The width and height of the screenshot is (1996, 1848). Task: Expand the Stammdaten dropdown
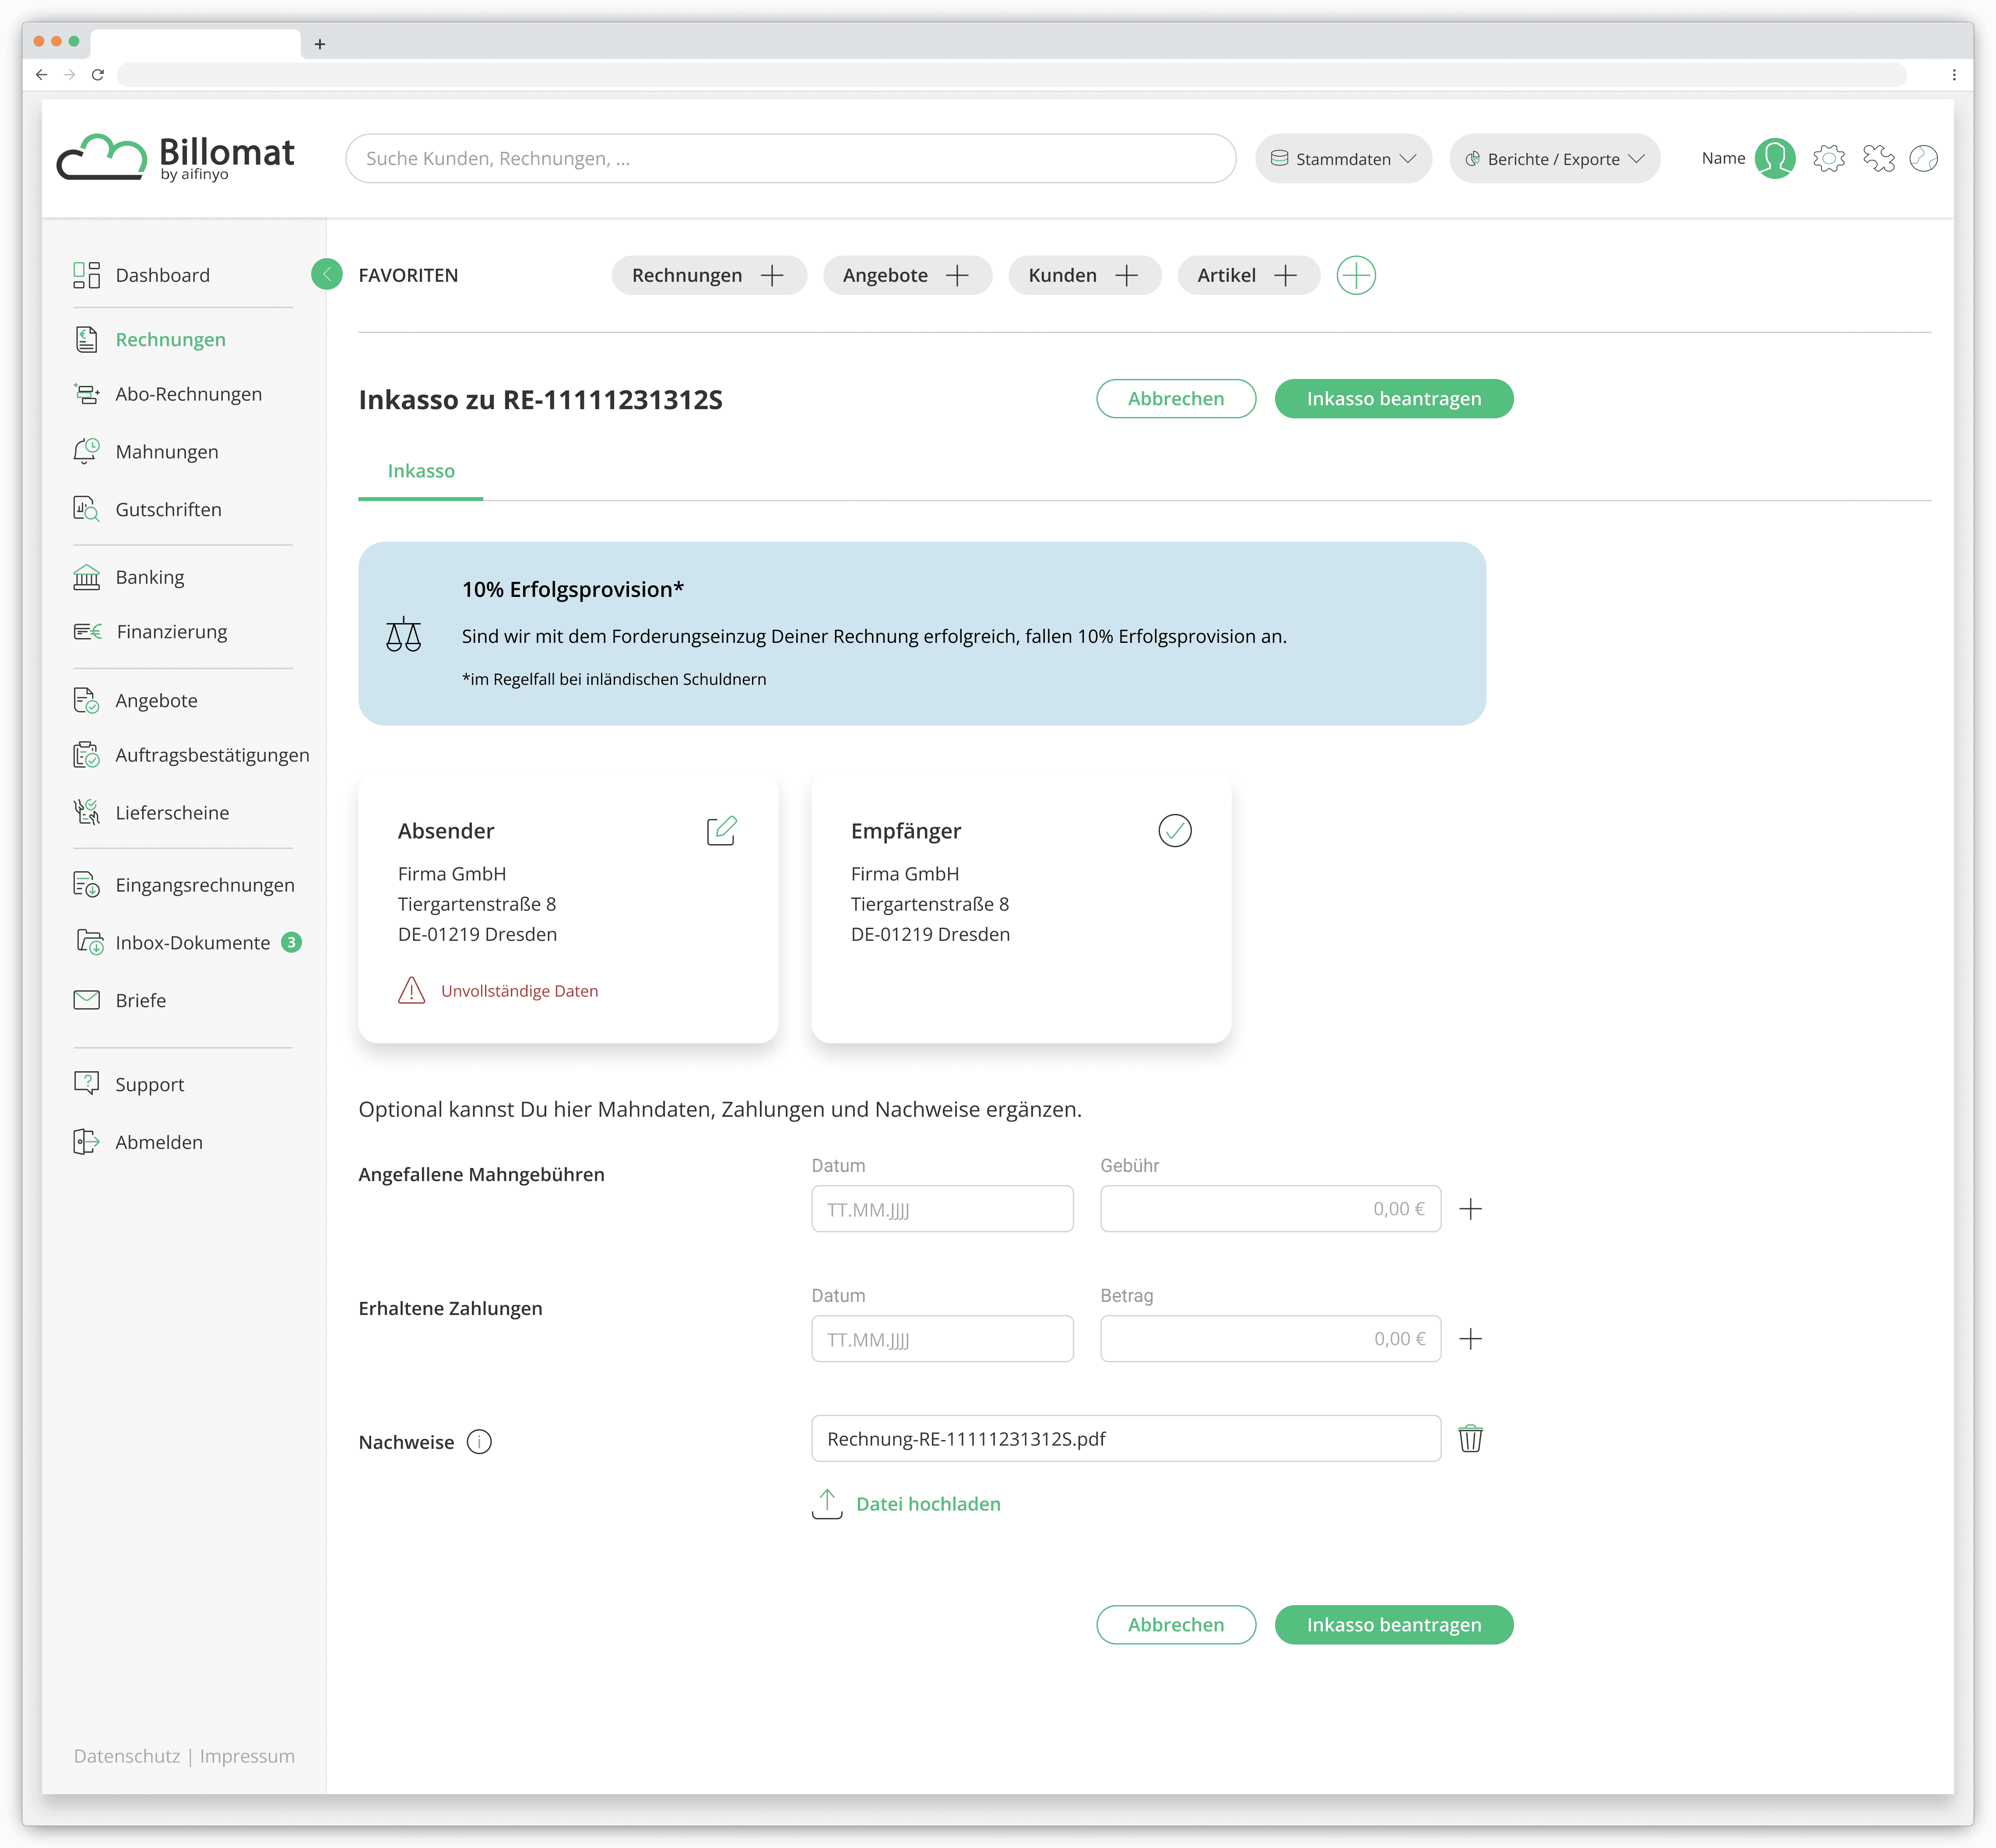pos(1343,159)
